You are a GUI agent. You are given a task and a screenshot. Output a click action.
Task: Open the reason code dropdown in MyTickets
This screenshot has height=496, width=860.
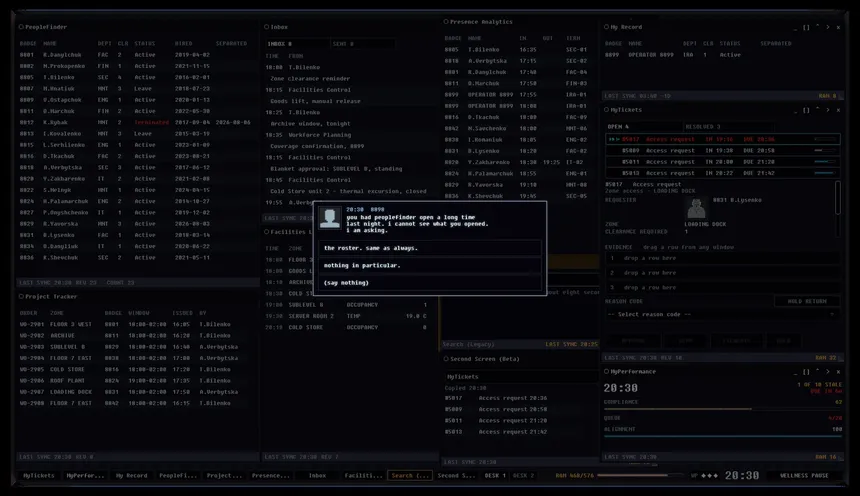(722, 314)
